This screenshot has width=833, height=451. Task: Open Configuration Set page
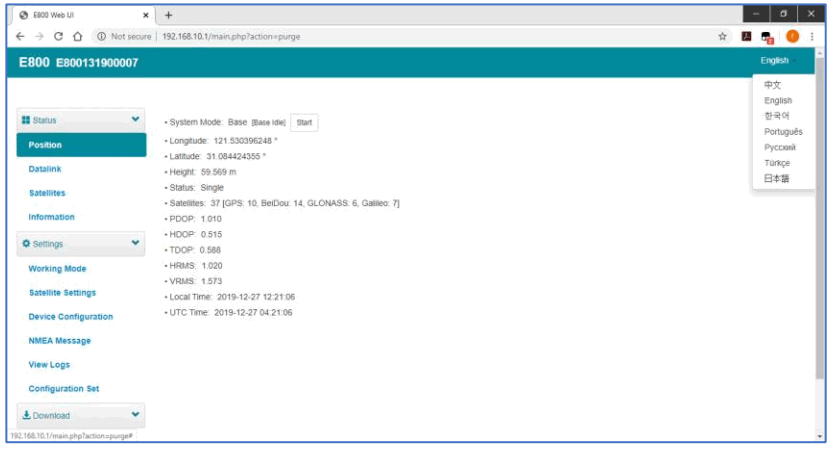[64, 388]
